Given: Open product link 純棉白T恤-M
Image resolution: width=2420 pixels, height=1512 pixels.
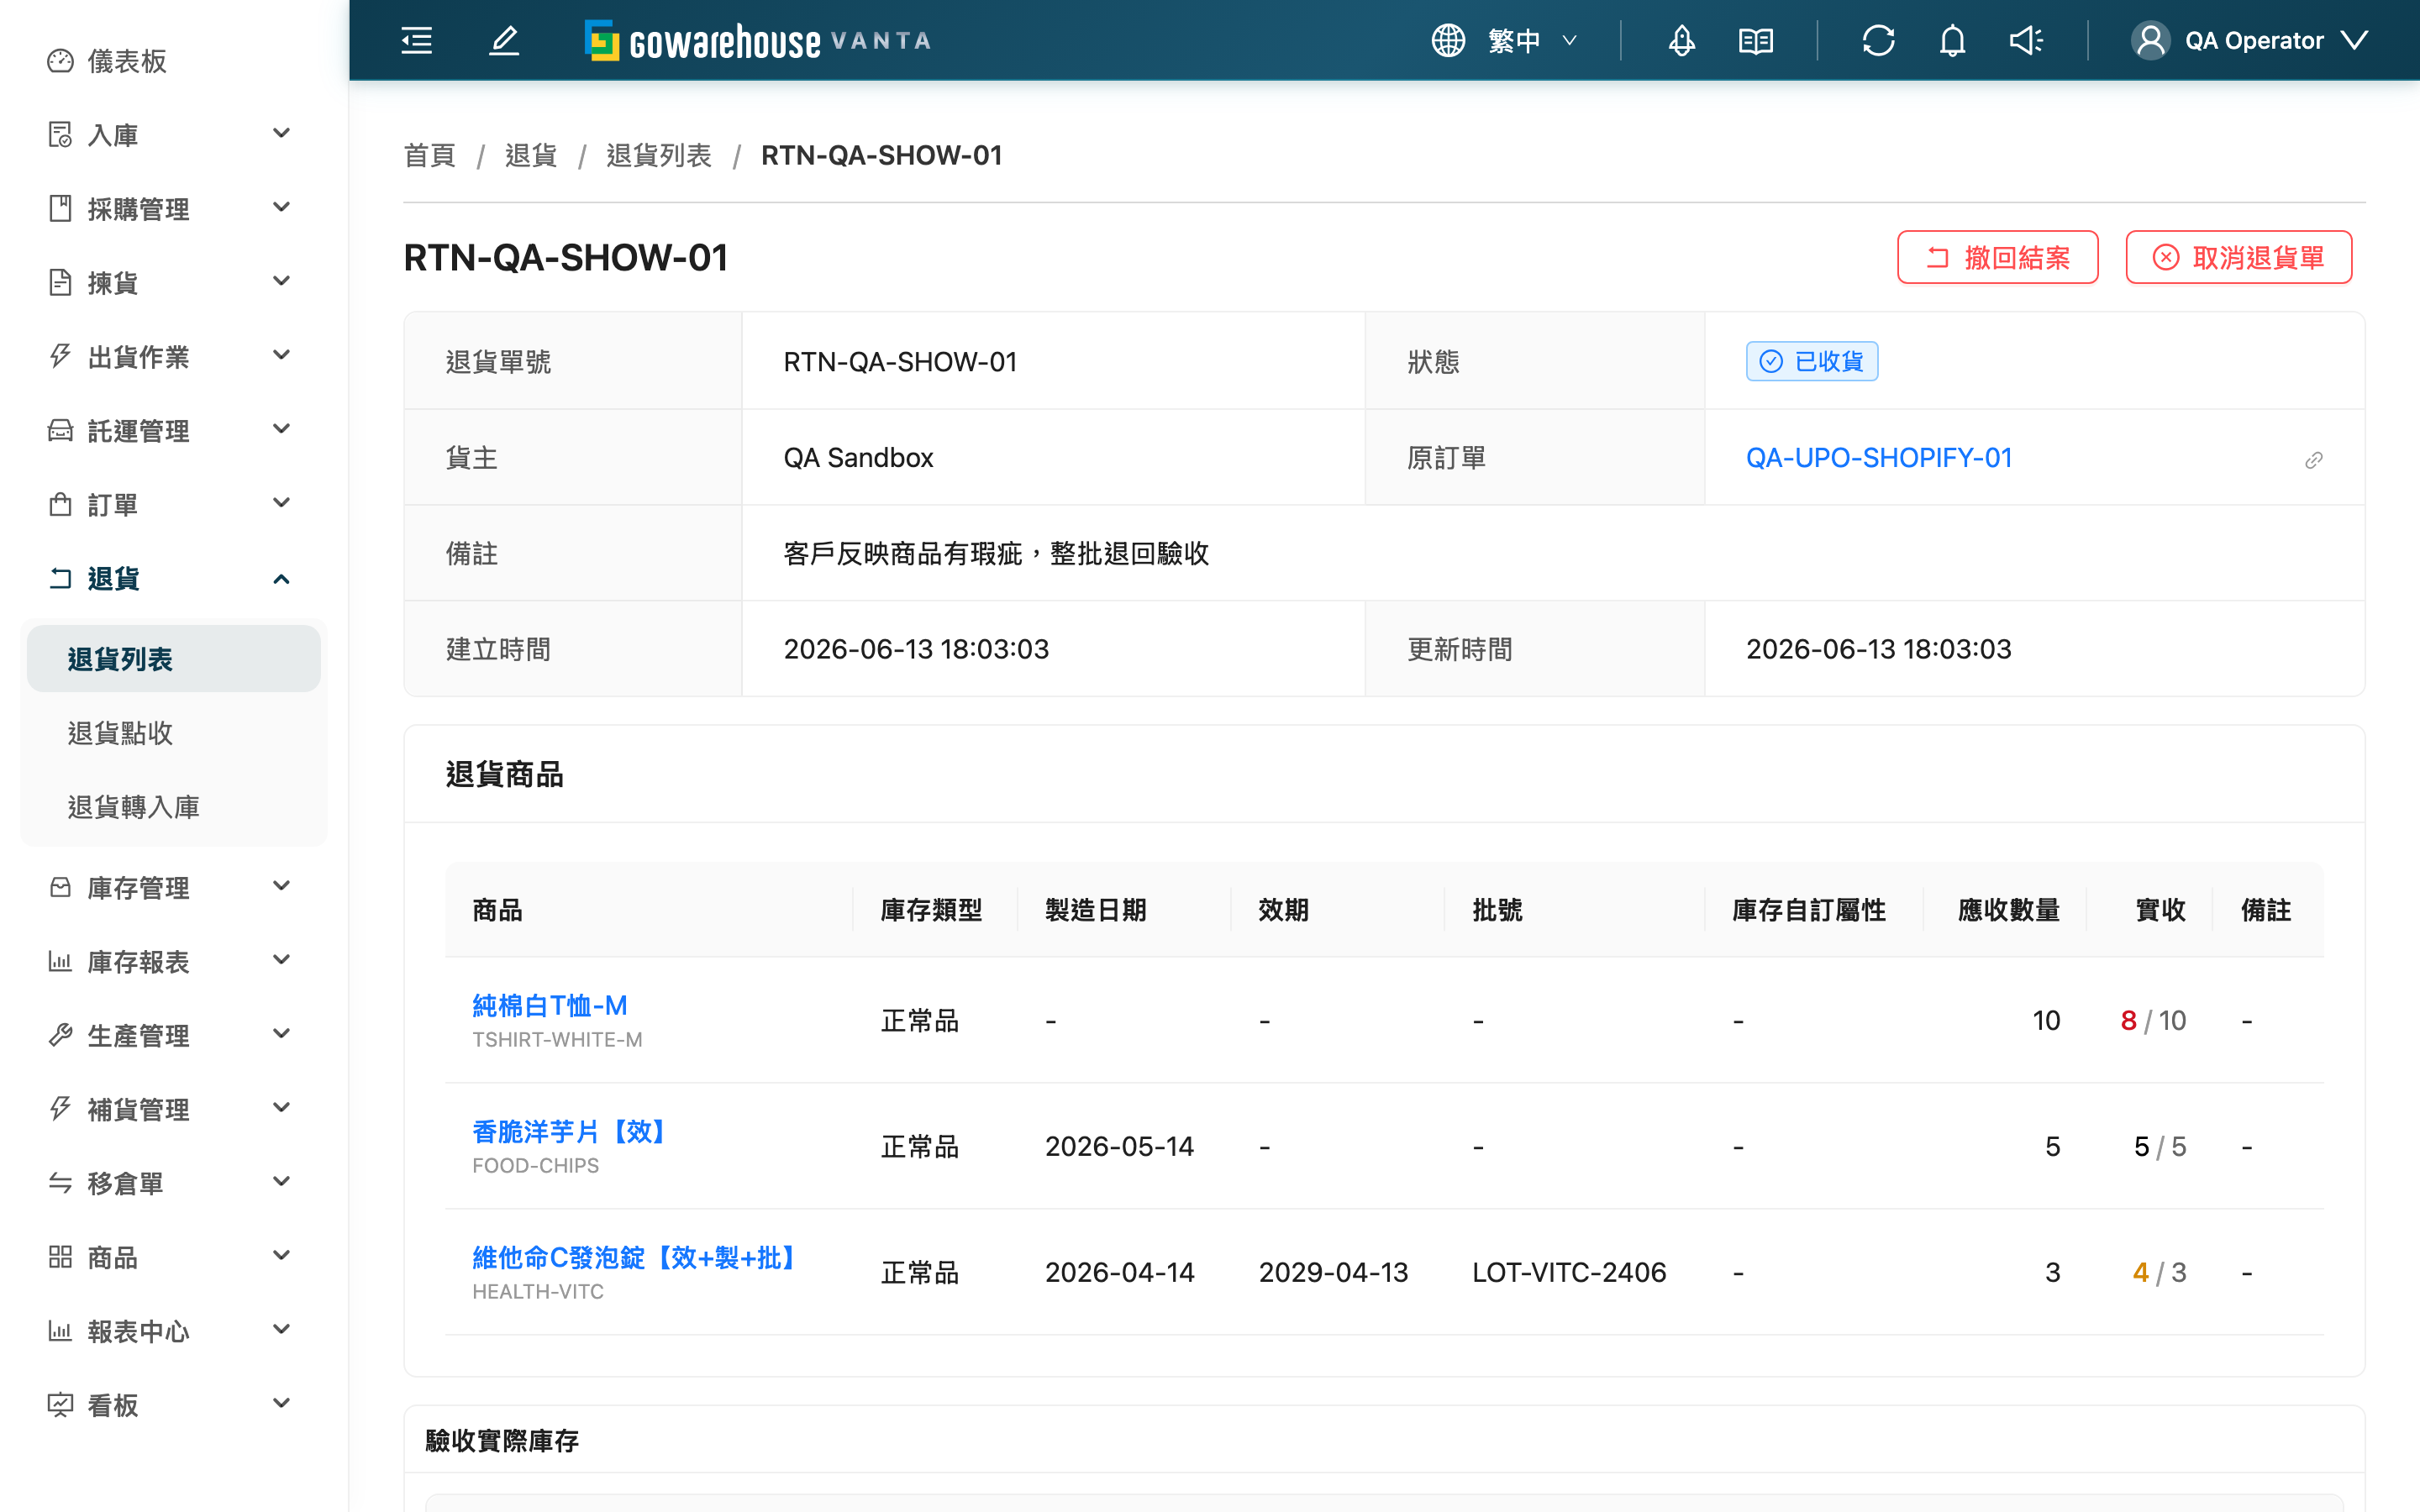Looking at the screenshot, I should pos(550,1005).
